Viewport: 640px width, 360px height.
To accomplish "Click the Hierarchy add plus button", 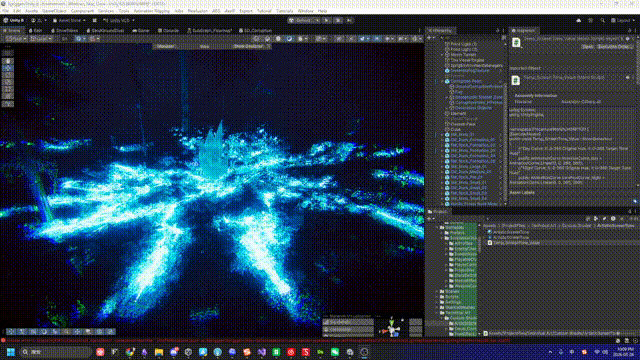I will 430,38.
